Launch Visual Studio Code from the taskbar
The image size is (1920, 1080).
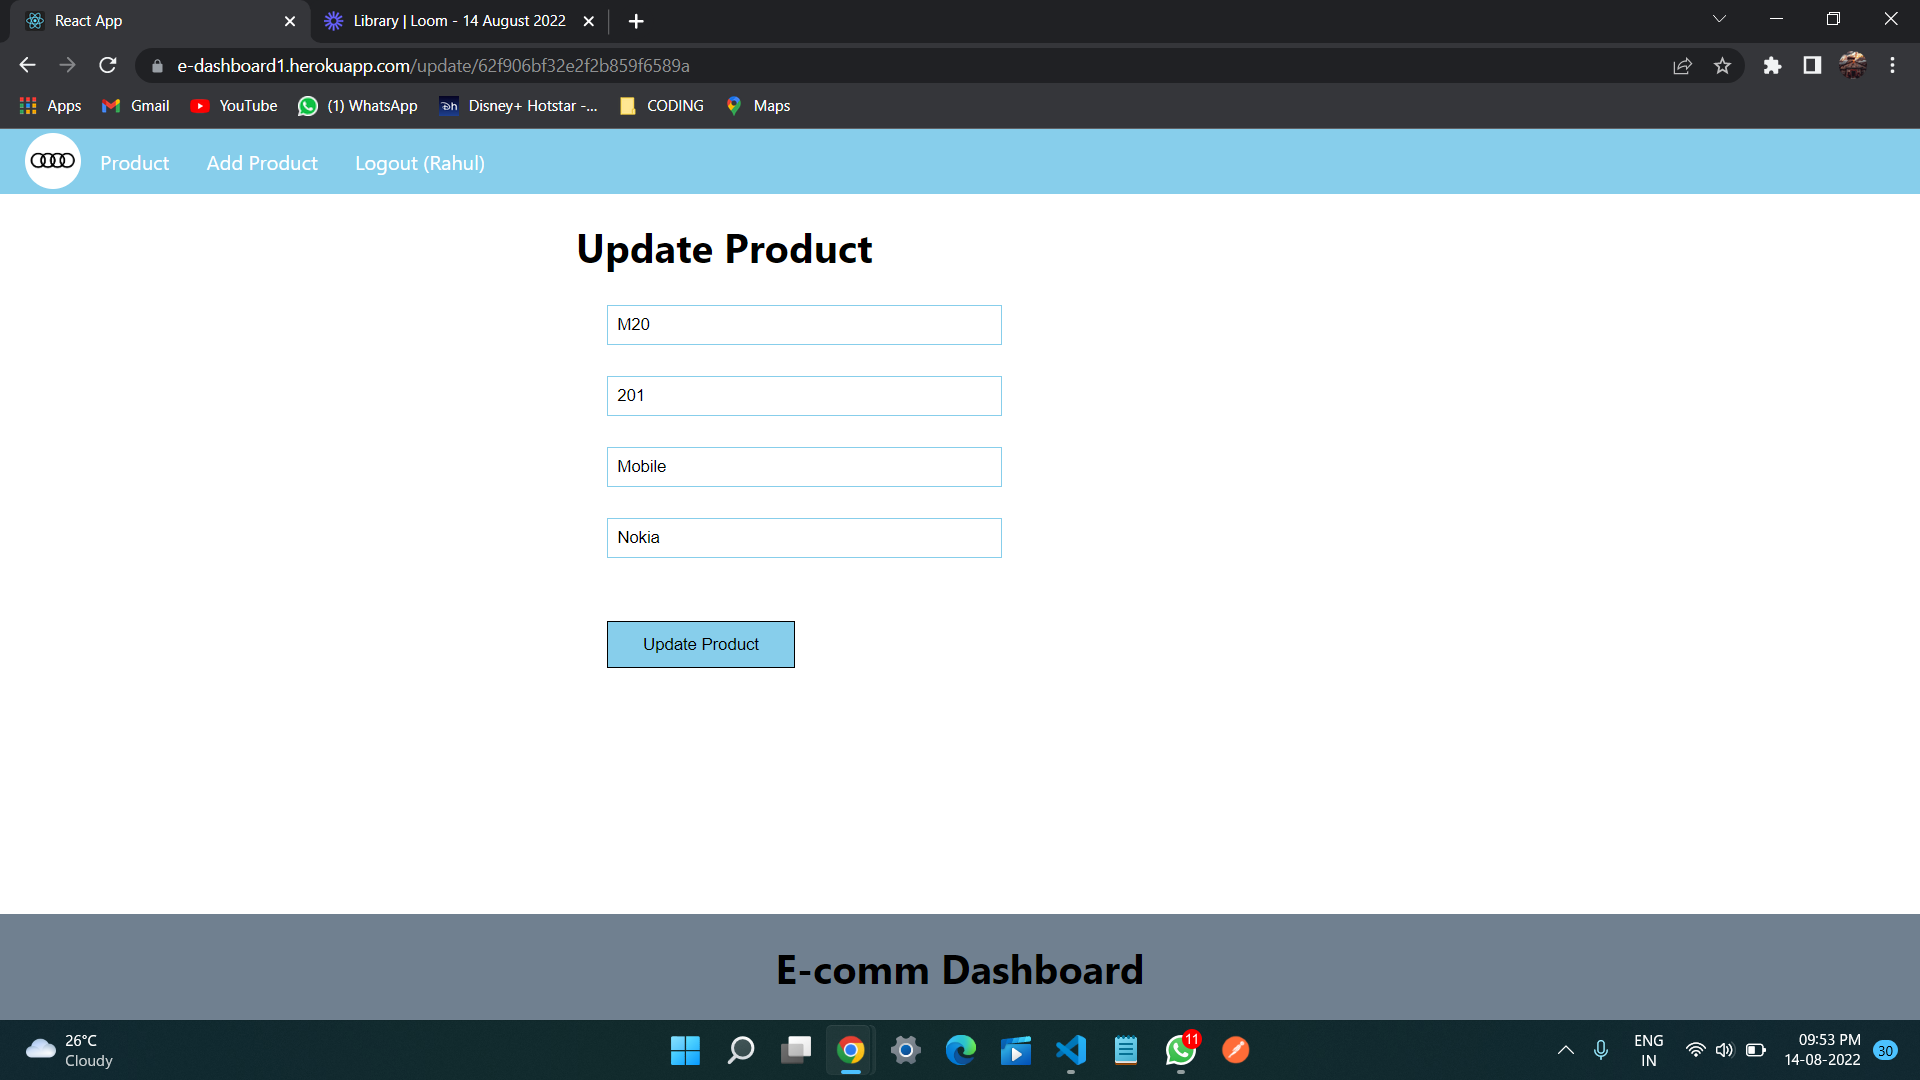click(1070, 1050)
